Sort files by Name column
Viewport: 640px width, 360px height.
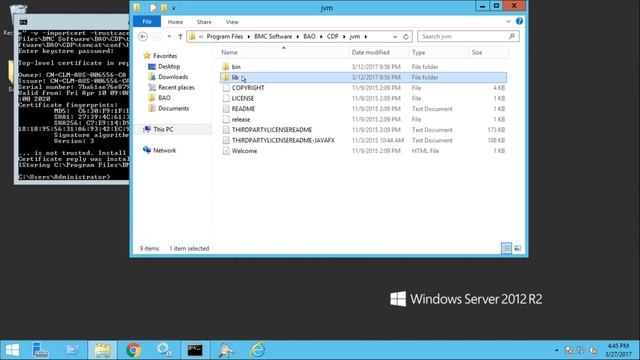coord(229,53)
